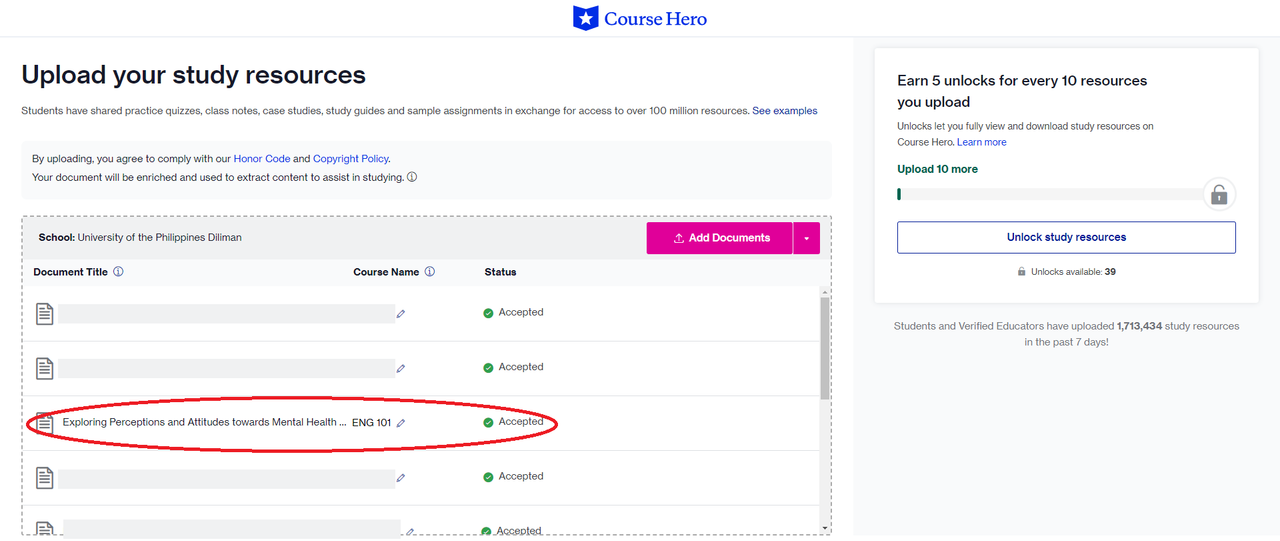Image resolution: width=1280 pixels, height=541 pixels.
Task: Click the padlock icon on progress bar
Action: click(x=1219, y=194)
